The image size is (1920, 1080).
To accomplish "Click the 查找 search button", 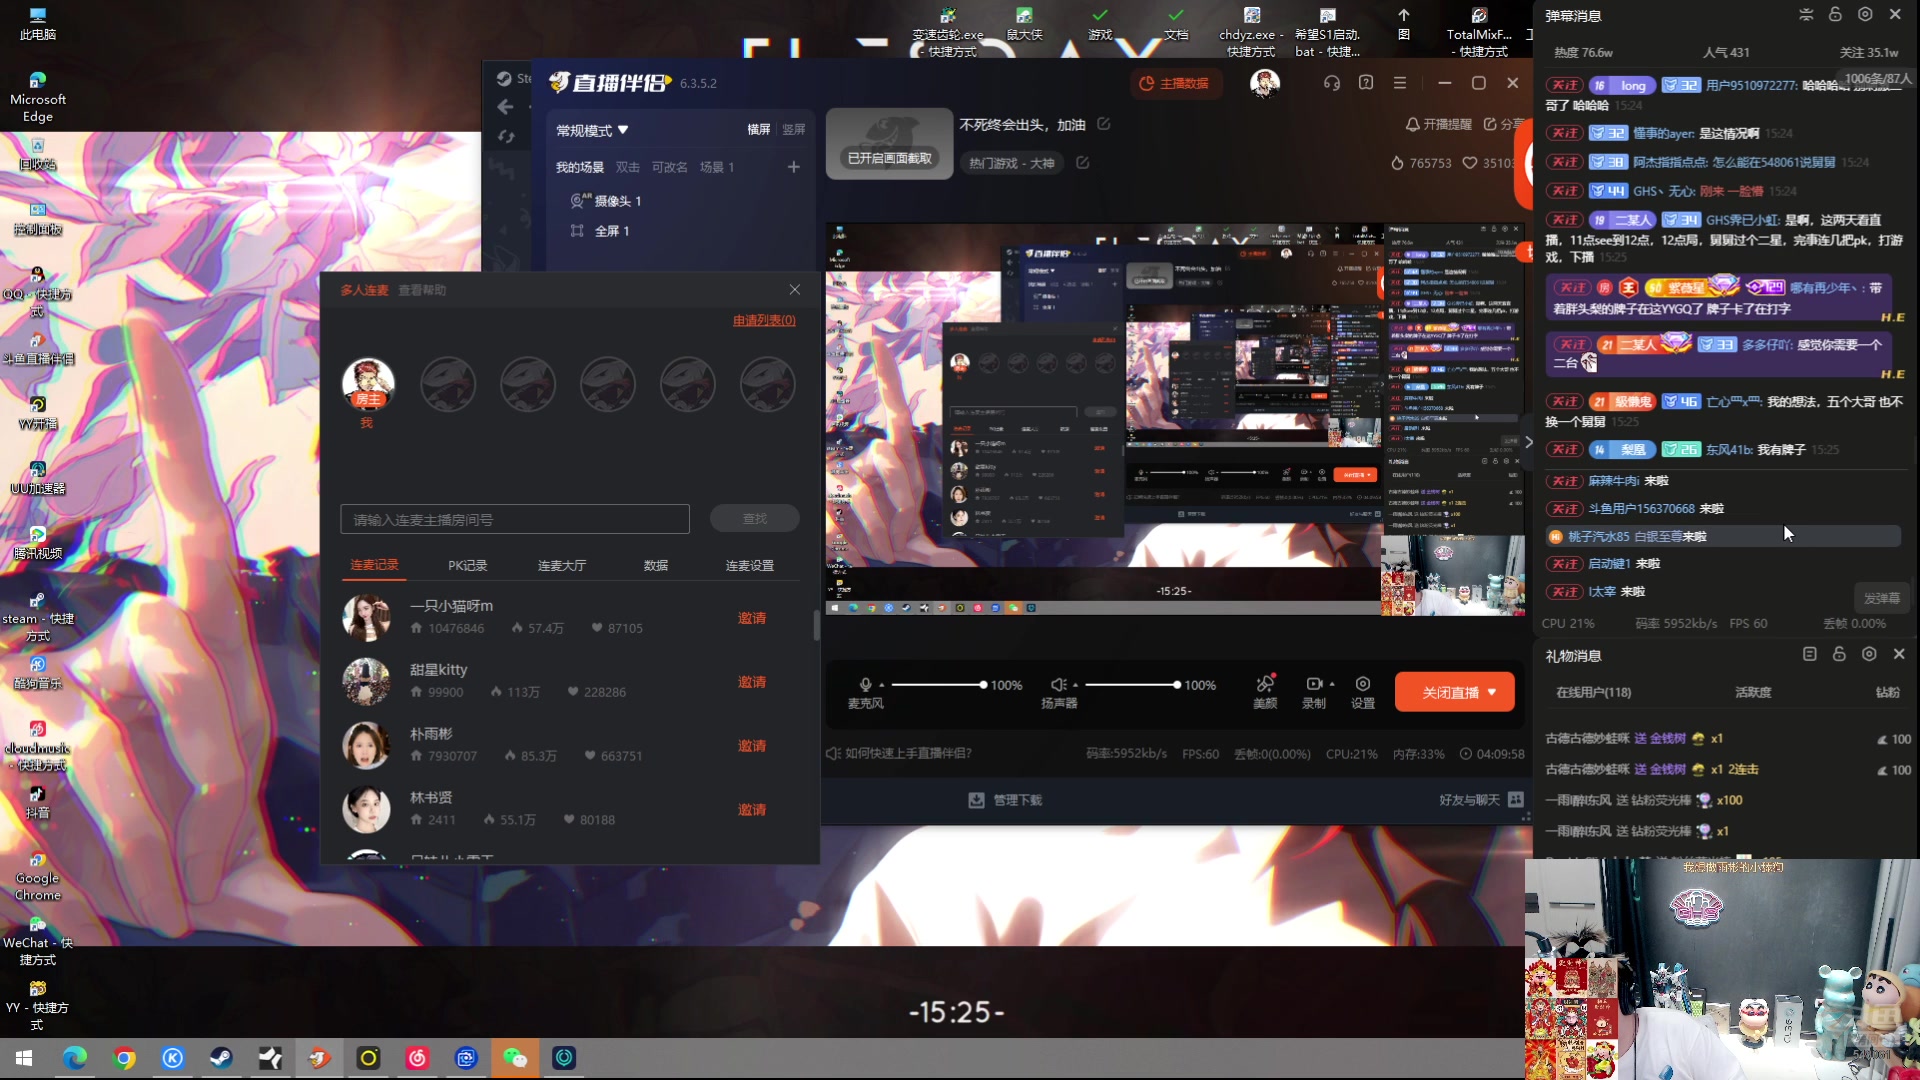I will click(755, 518).
